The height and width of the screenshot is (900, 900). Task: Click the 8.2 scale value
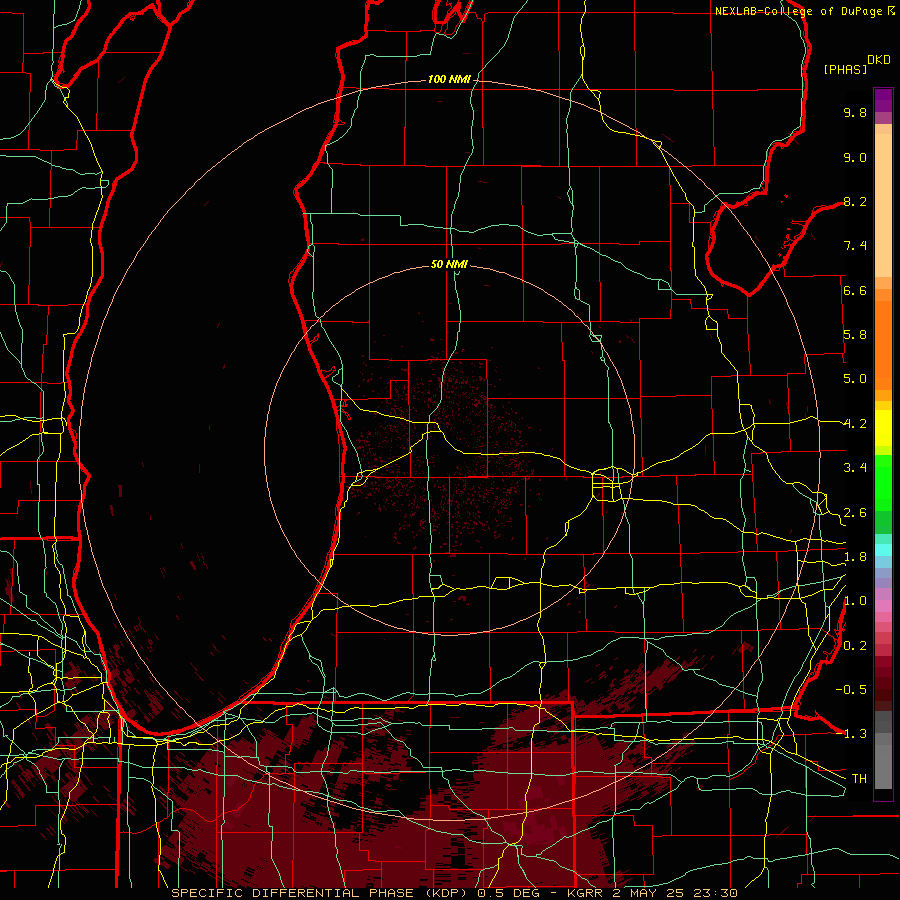click(855, 201)
